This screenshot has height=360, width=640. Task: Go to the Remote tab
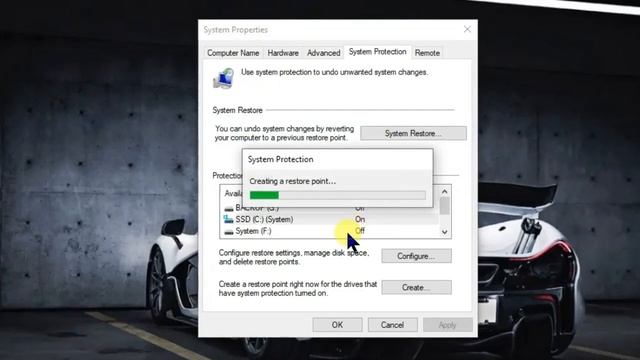coord(427,53)
